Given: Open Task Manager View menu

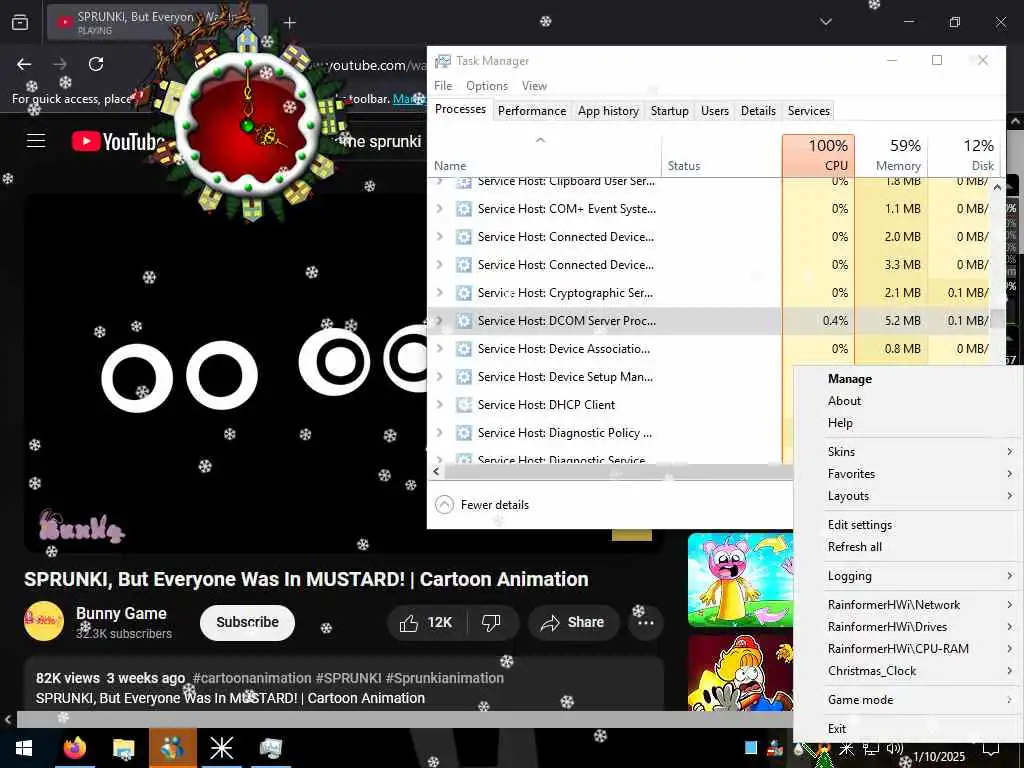Looking at the screenshot, I should coord(534,86).
